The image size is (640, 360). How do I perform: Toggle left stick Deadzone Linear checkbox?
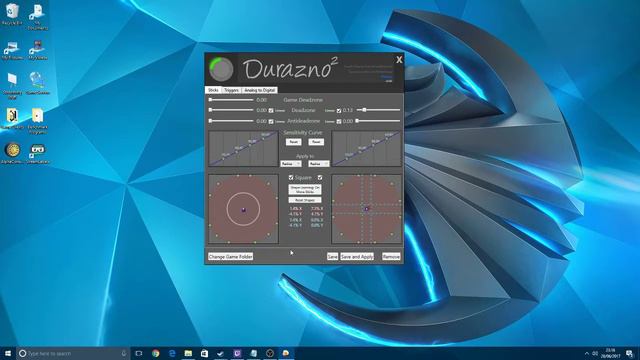click(x=271, y=111)
